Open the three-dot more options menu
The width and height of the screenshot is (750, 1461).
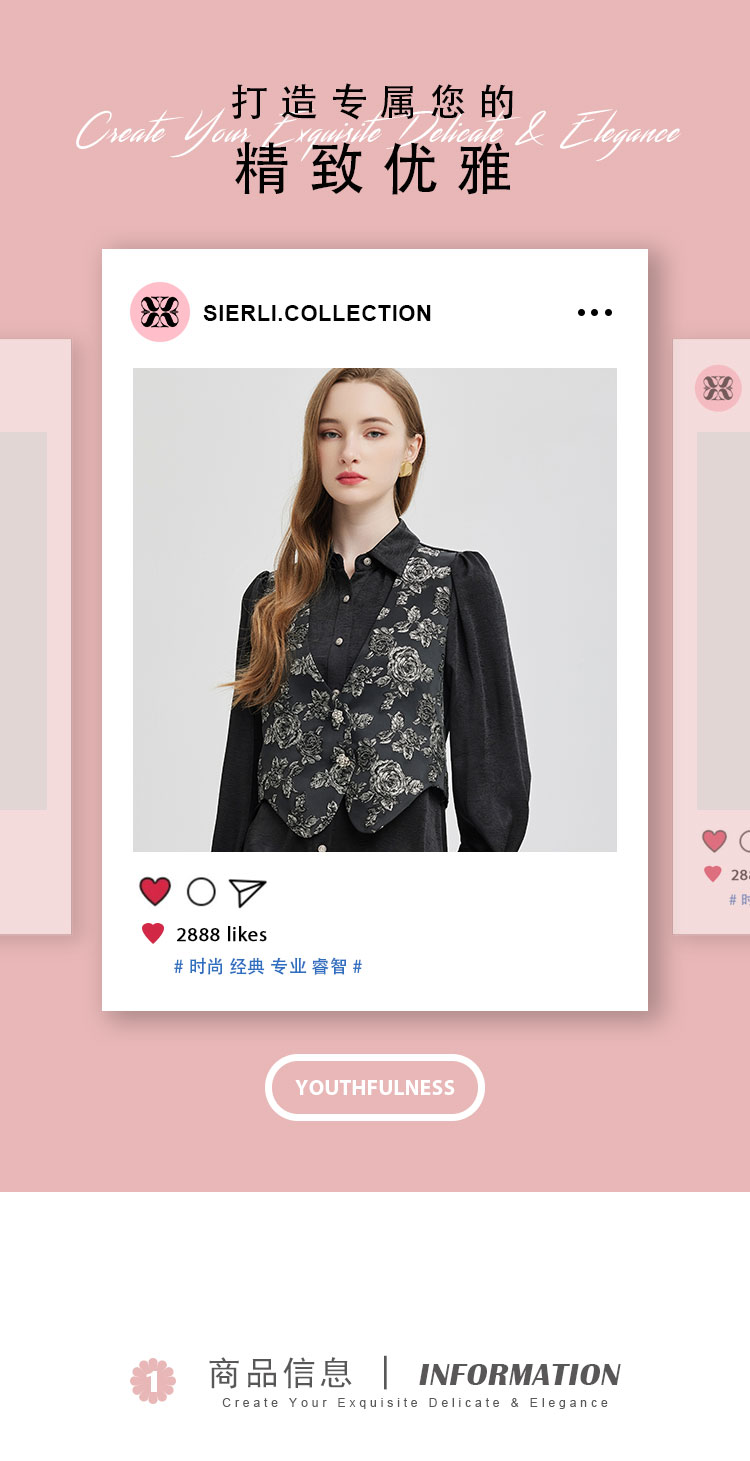(595, 313)
